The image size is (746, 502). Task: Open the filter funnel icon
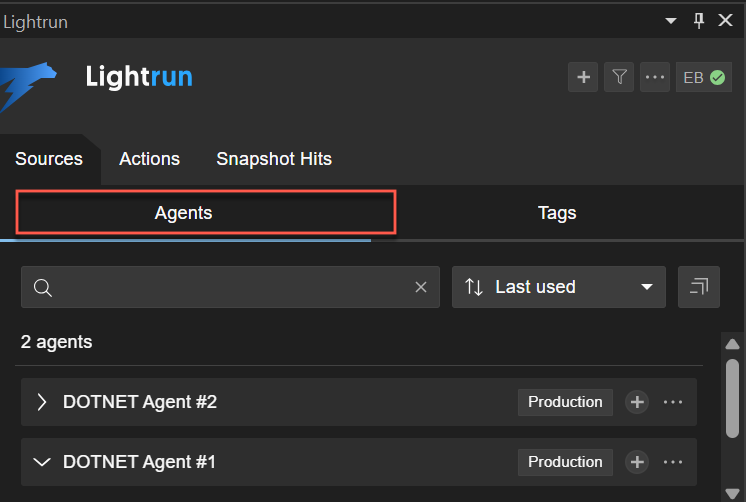pos(620,77)
